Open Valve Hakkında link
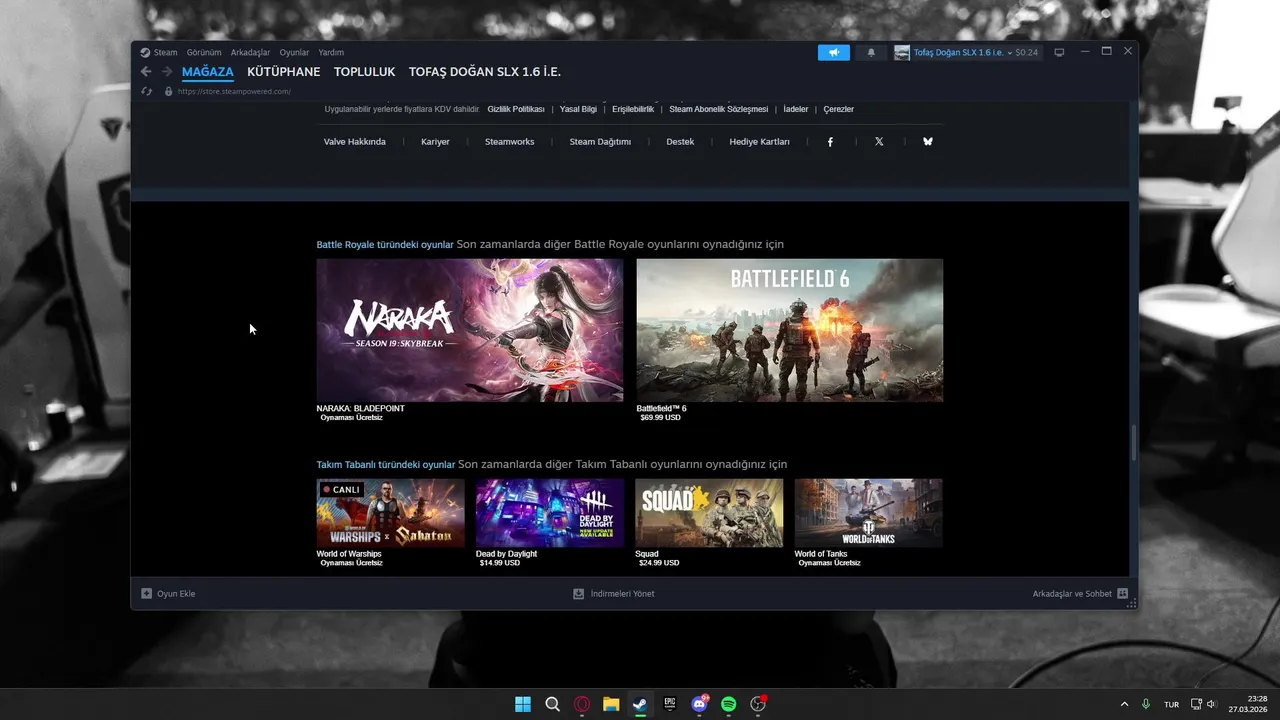This screenshot has height=720, width=1280. click(x=355, y=142)
